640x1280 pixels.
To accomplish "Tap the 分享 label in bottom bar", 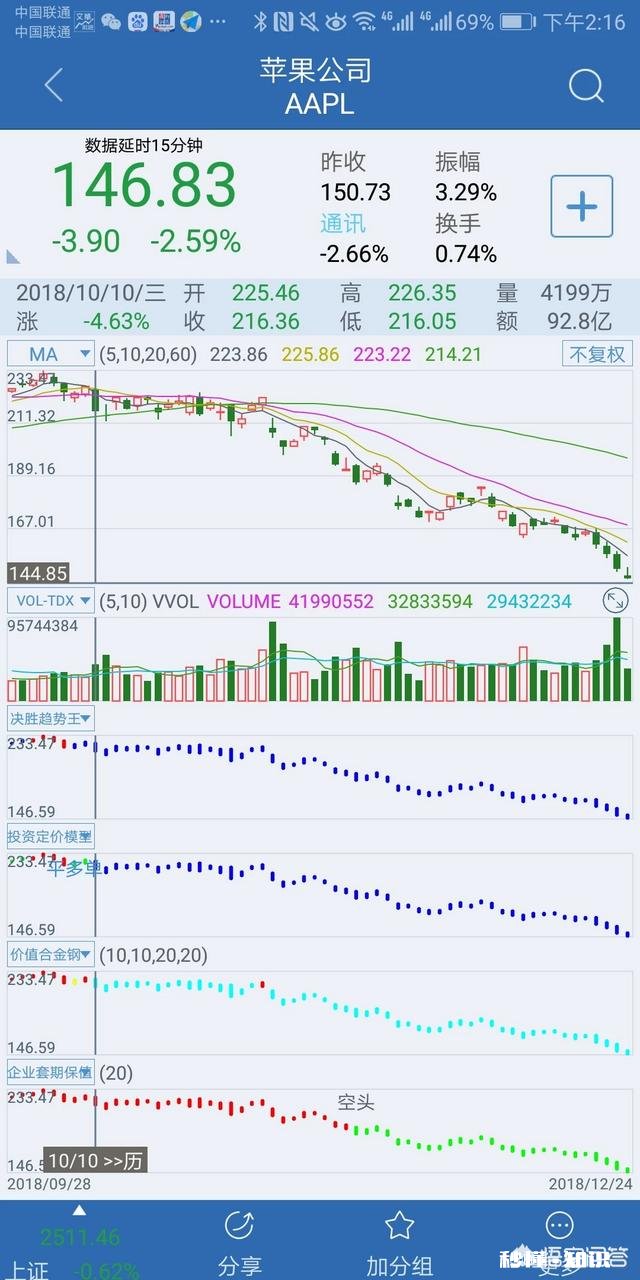I will point(240,1266).
